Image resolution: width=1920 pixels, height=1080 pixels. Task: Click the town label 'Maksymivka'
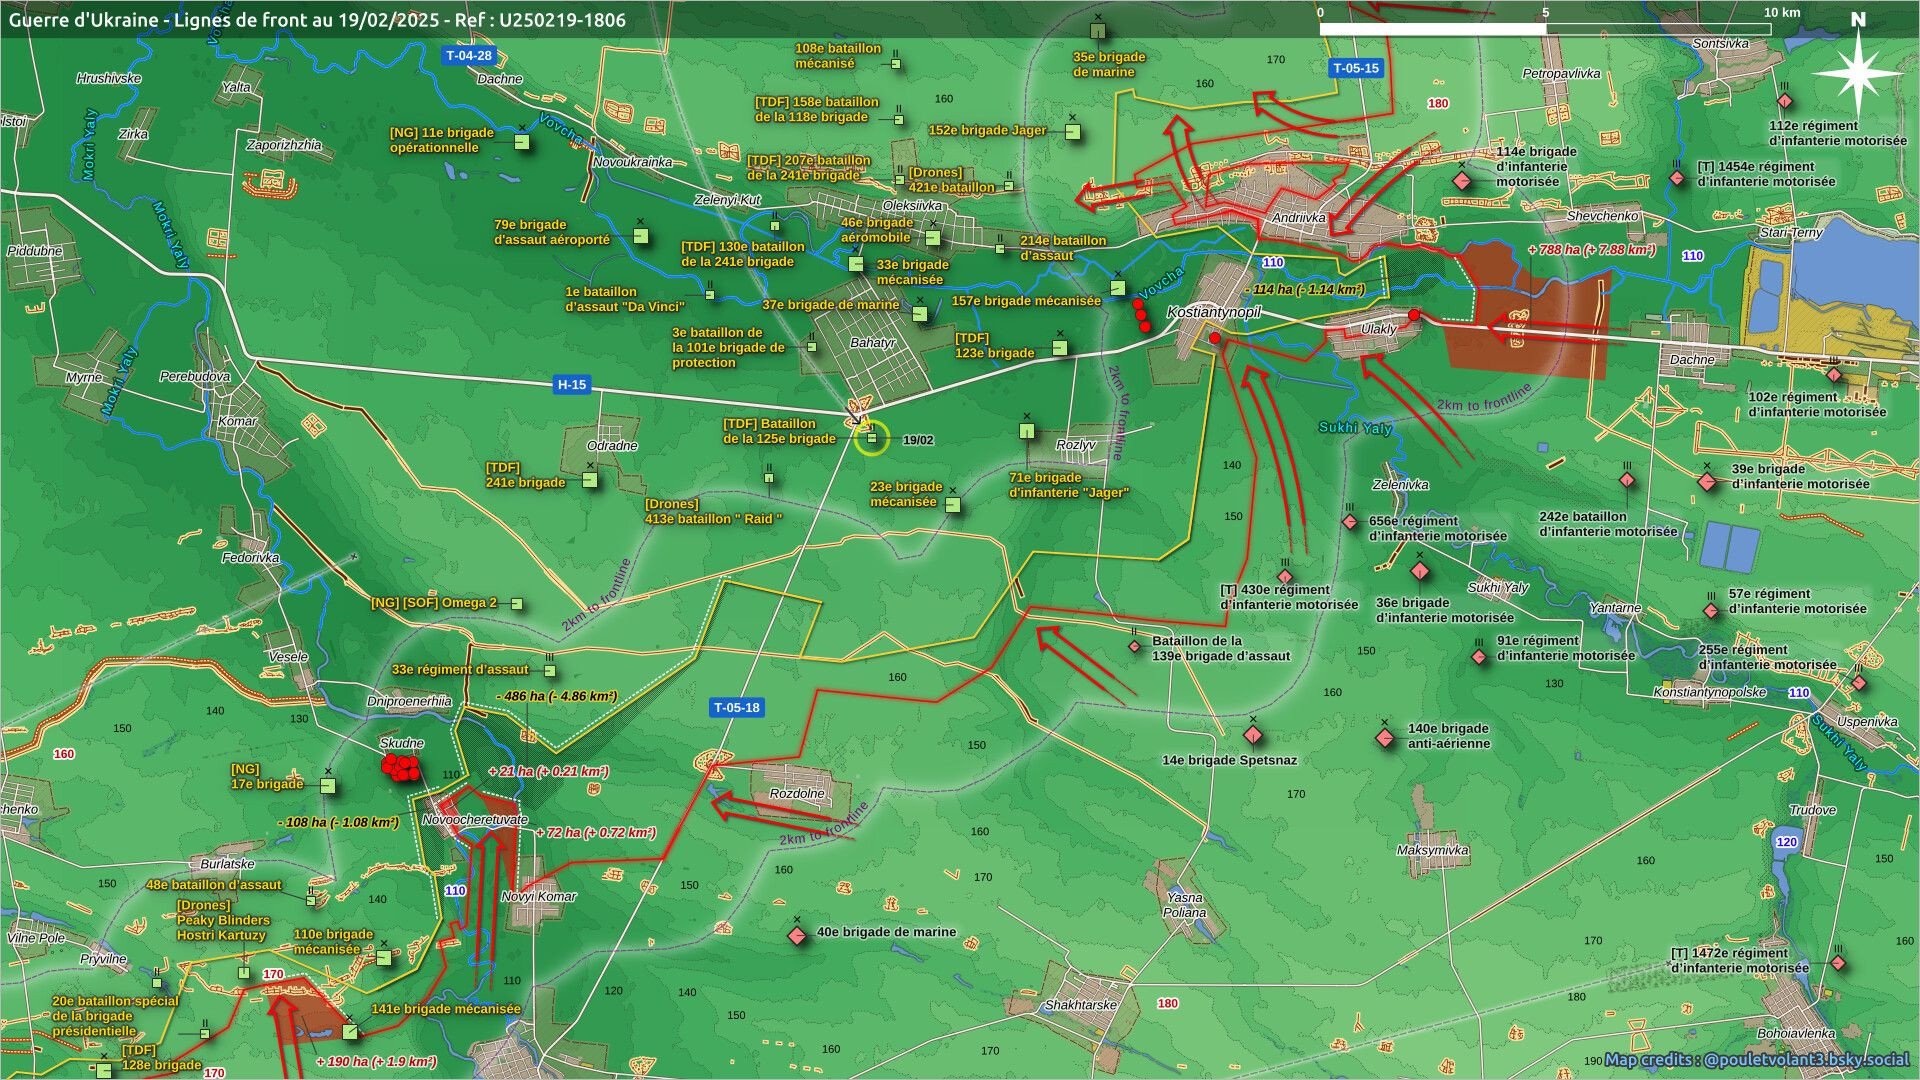coord(1433,850)
